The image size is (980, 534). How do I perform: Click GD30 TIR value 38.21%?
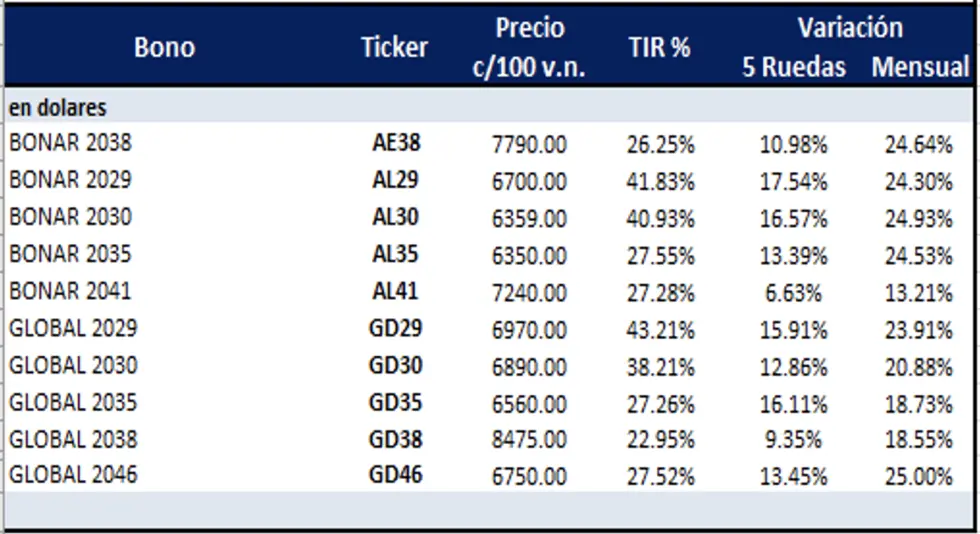[661, 367]
